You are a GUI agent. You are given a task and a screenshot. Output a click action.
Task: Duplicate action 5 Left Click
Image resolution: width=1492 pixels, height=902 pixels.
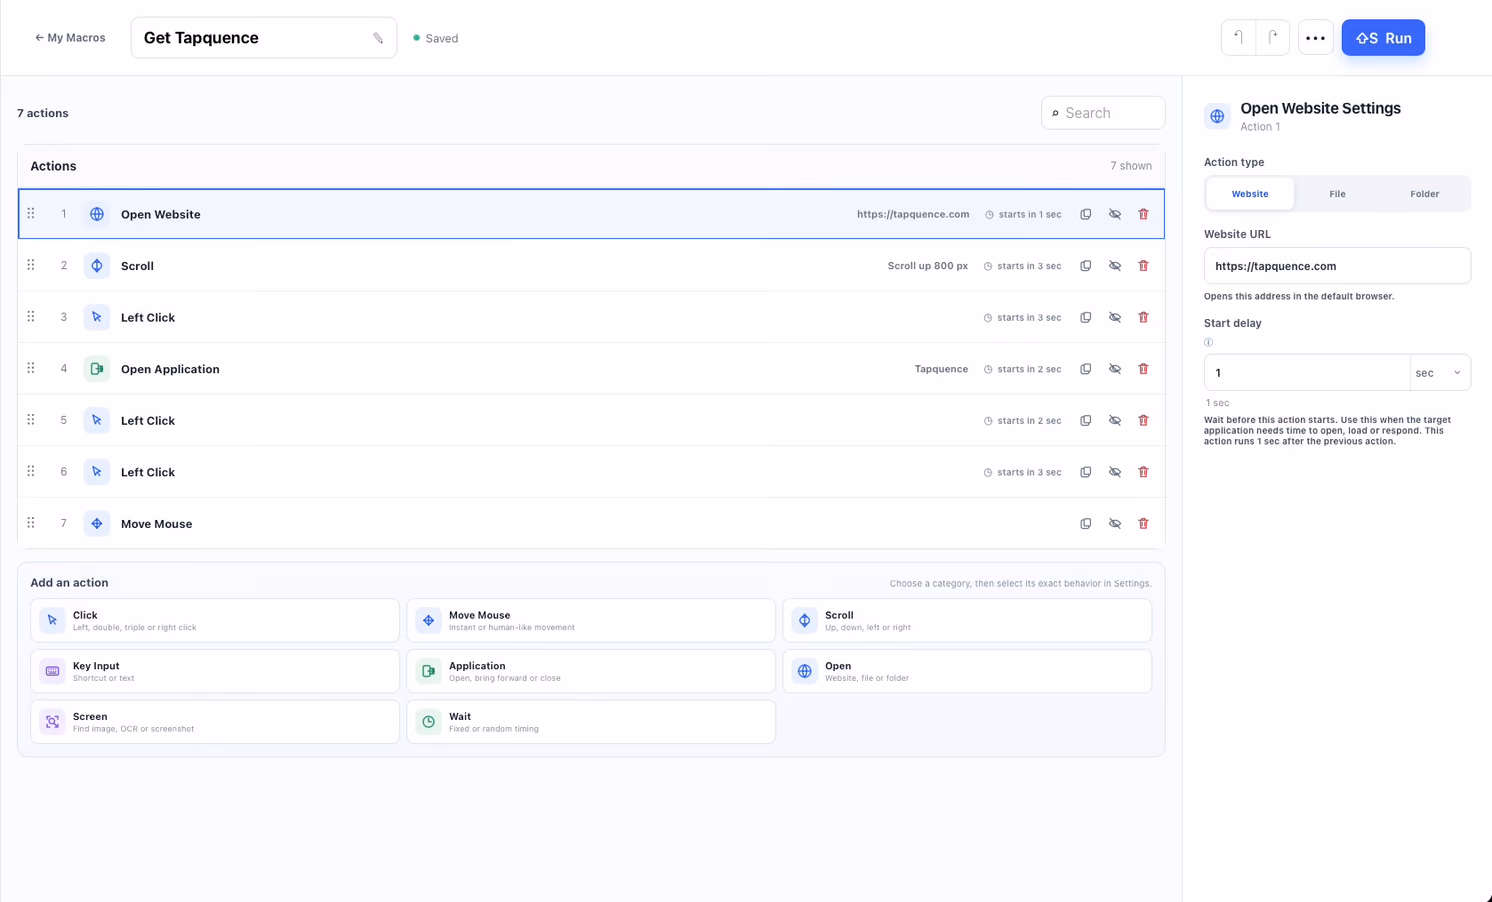(1085, 421)
